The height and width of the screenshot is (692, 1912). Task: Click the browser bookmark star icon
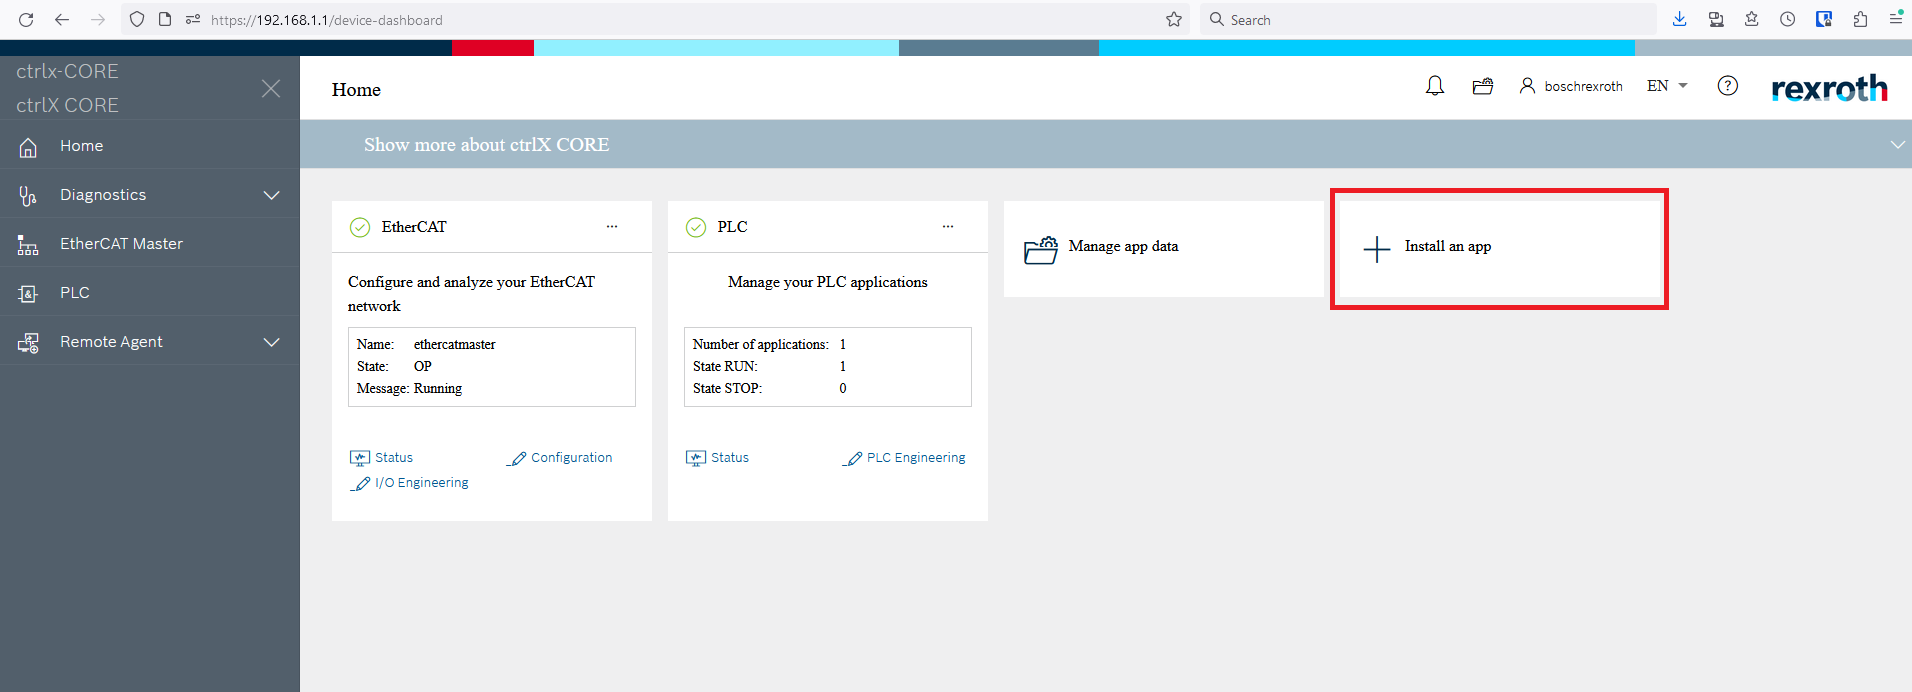[x=1174, y=20]
